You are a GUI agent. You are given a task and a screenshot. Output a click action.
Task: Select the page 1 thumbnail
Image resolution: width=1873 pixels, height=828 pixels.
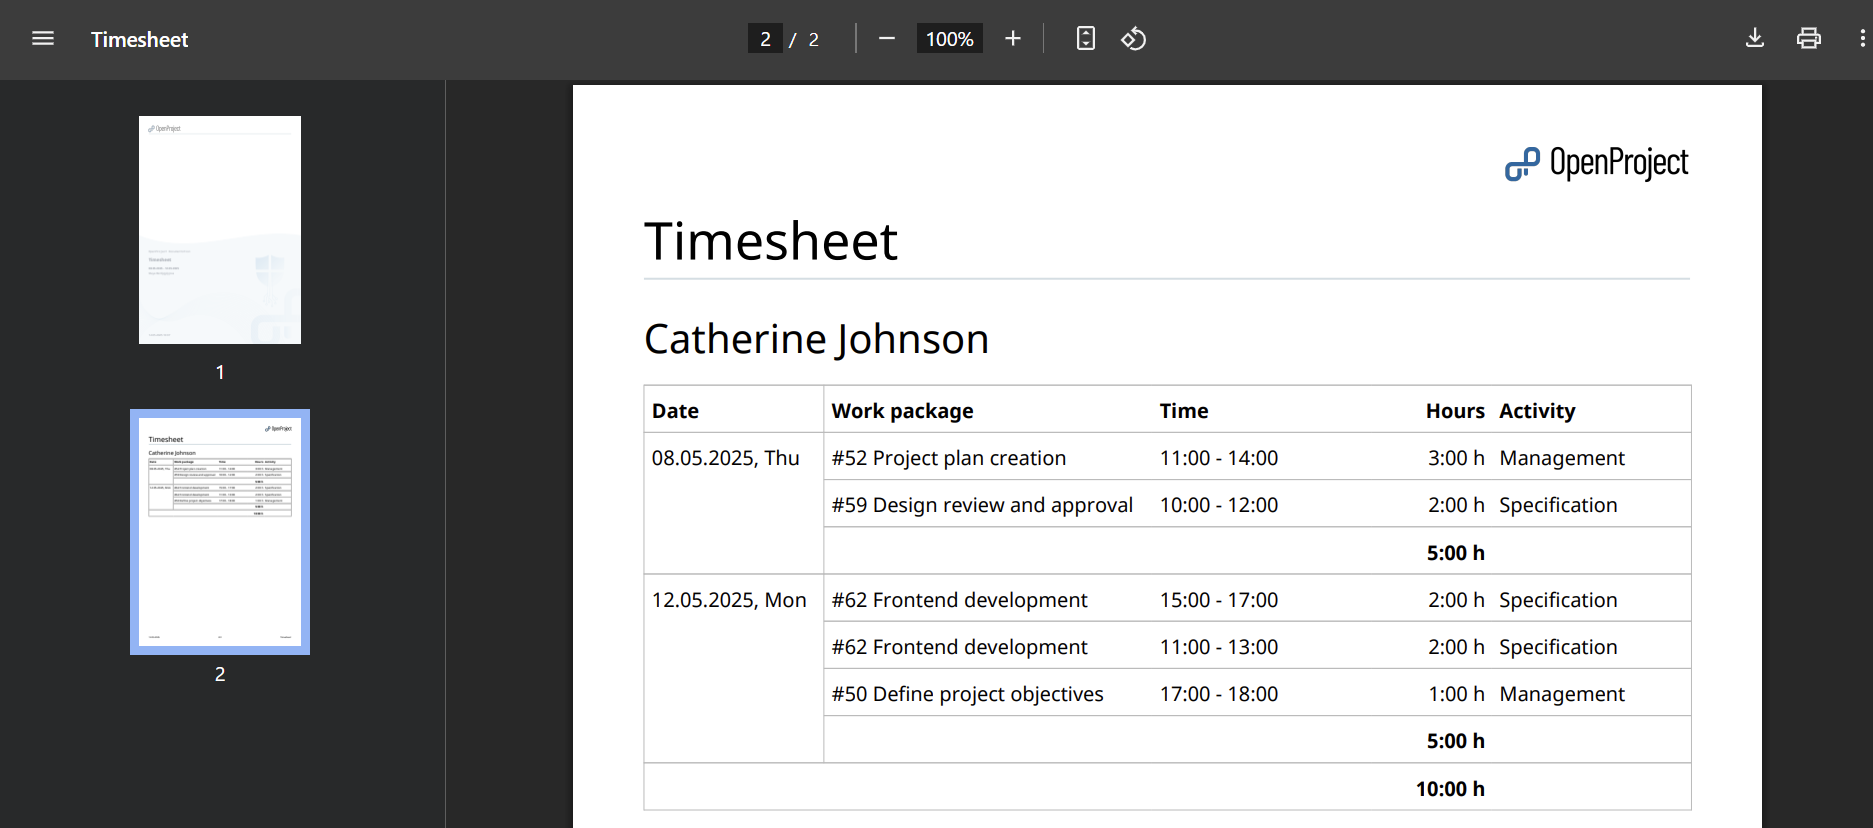point(220,230)
